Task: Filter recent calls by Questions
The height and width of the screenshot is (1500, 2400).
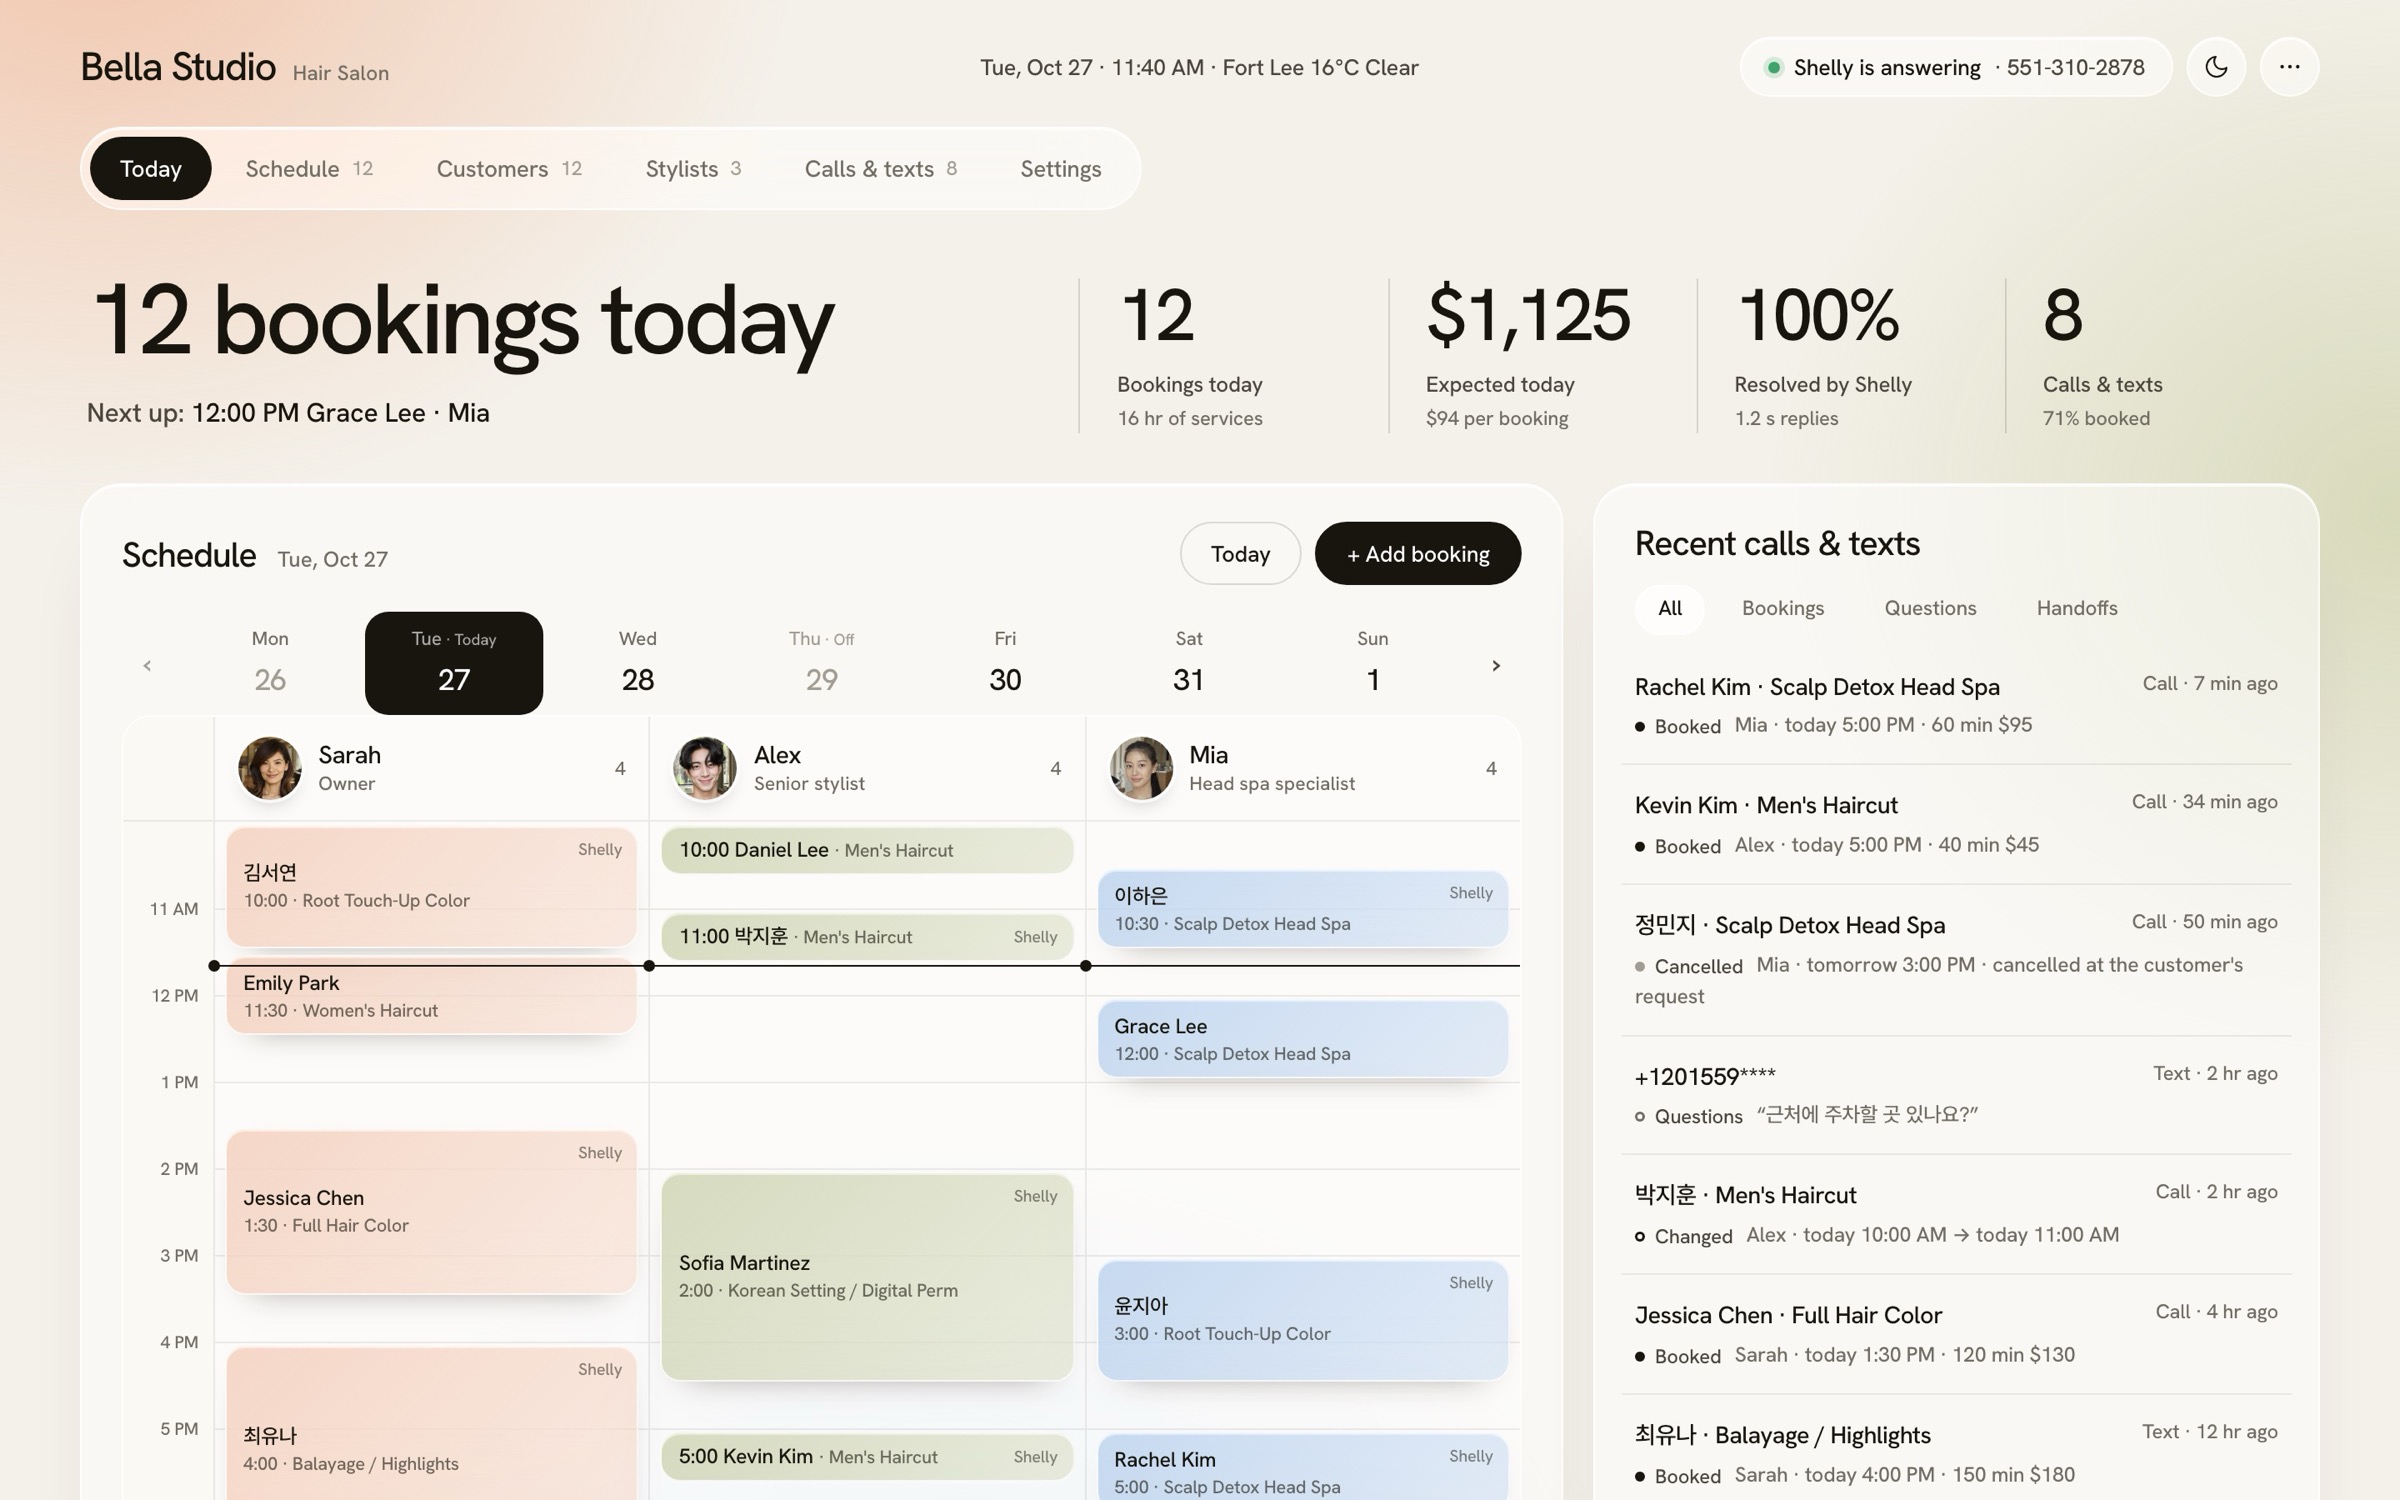Action: 1930,608
